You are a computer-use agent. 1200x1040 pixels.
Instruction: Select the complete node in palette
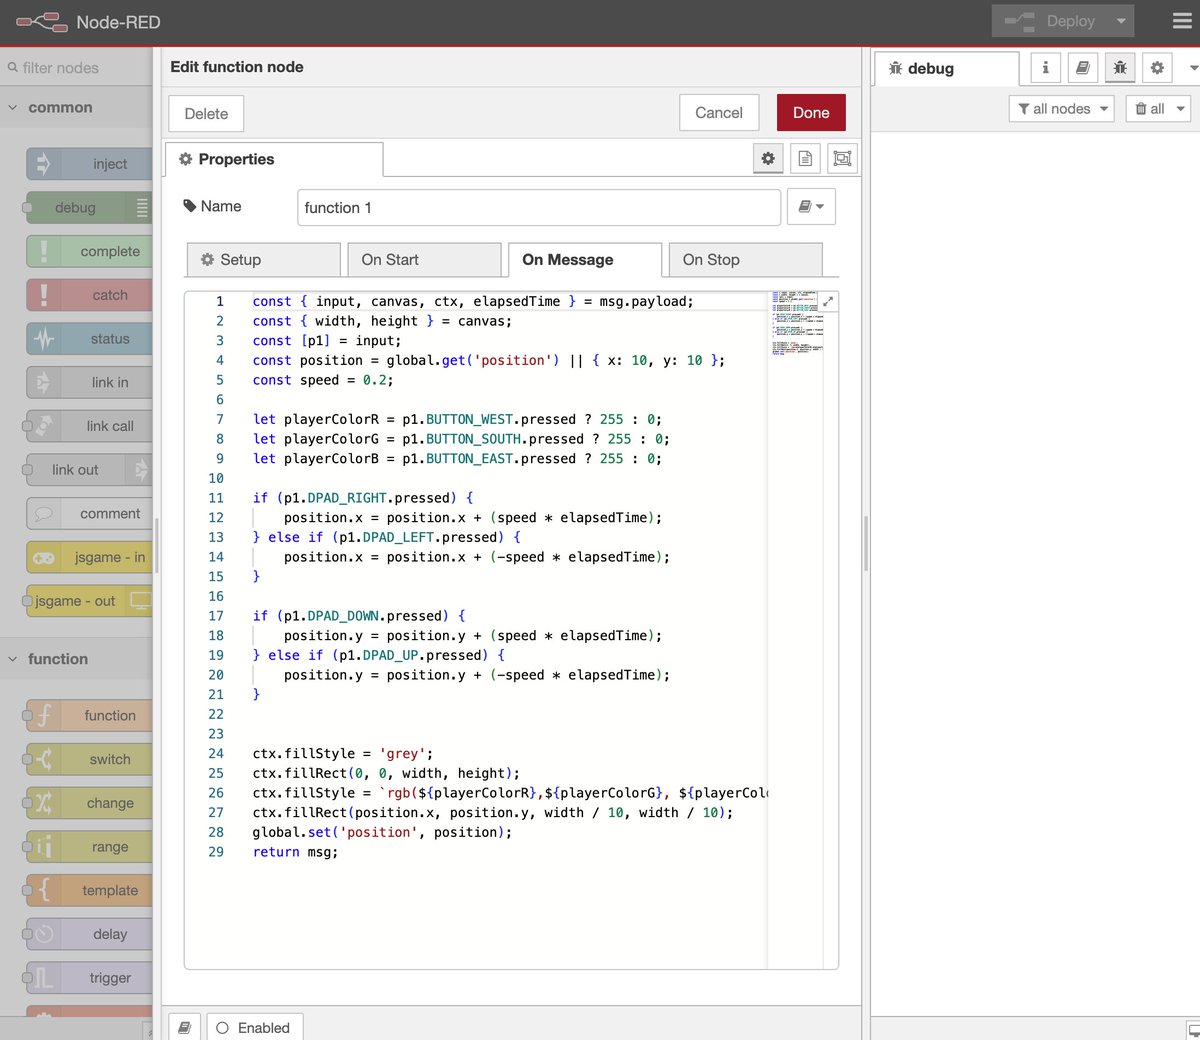90,252
